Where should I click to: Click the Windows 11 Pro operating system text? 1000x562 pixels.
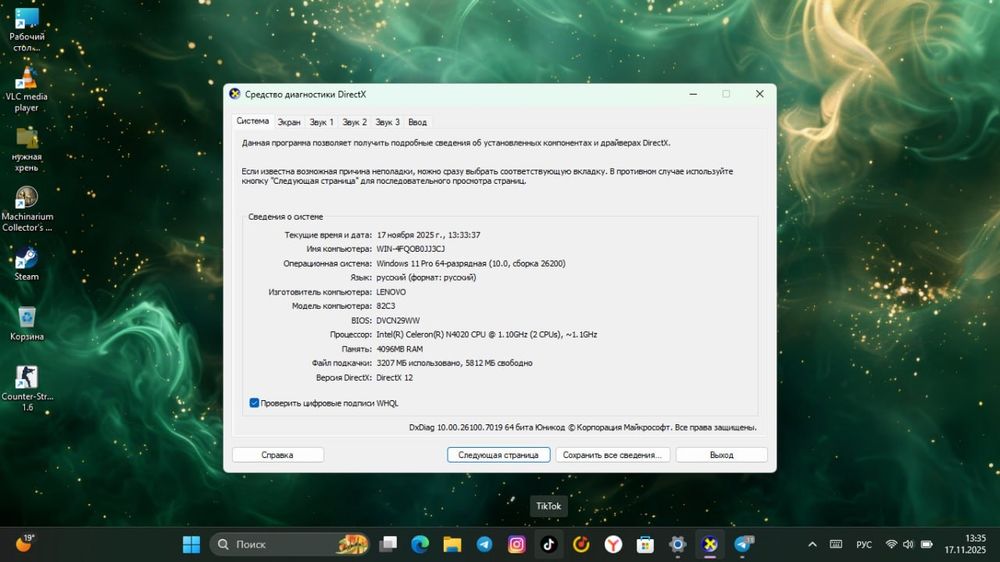471,263
